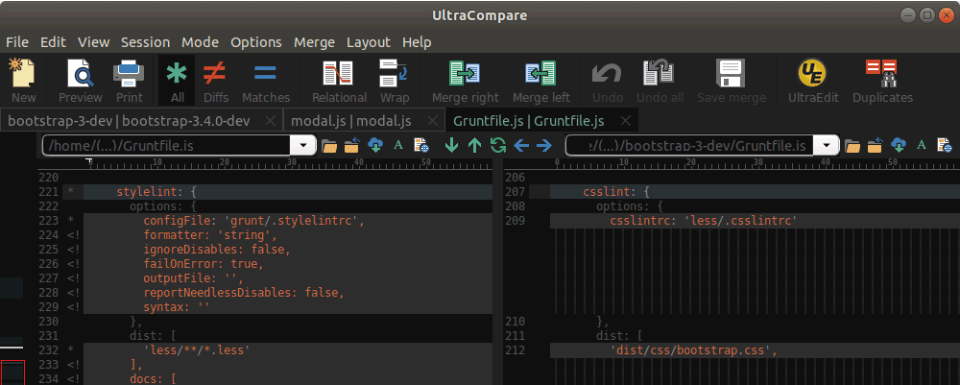Launch UltraEdit from the toolbar
This screenshot has height=385, width=960.
pyautogui.click(x=812, y=80)
